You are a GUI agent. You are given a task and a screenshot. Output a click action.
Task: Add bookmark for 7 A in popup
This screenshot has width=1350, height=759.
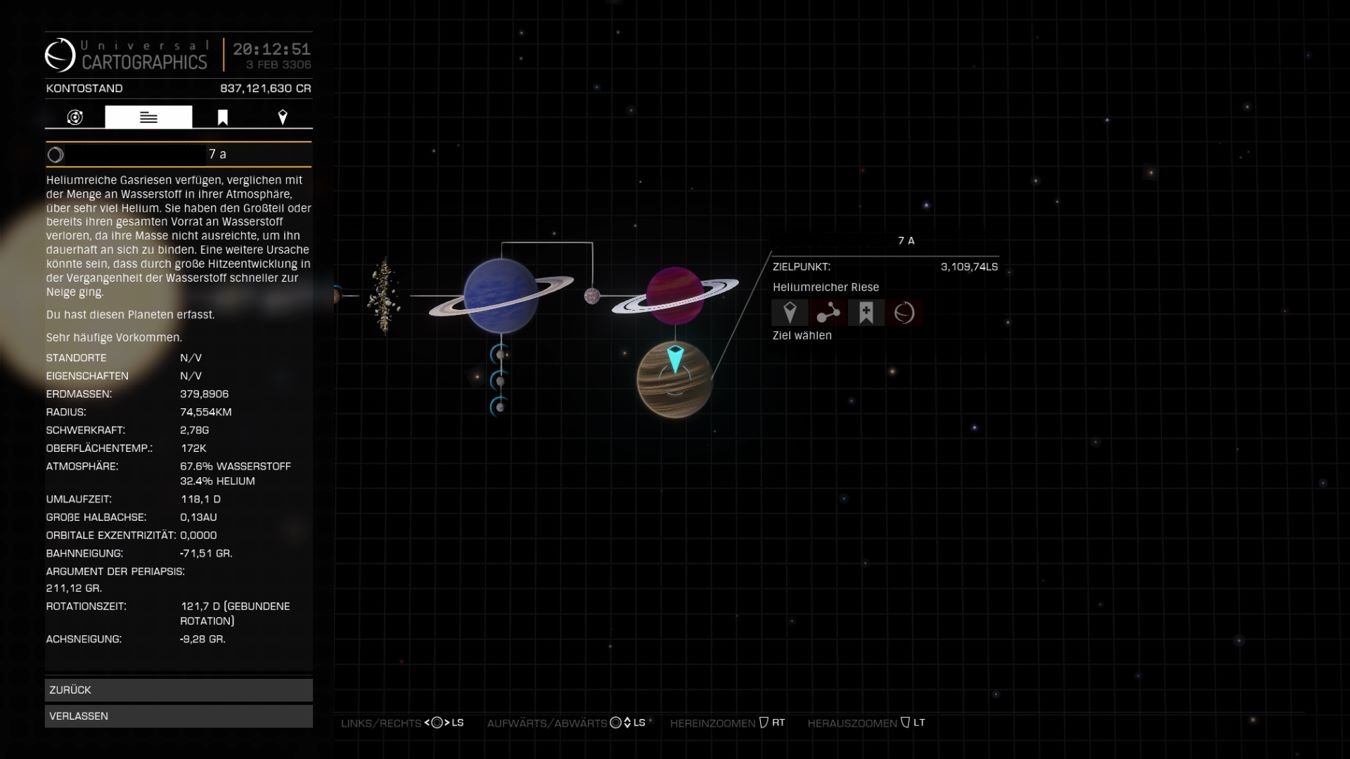coord(866,313)
